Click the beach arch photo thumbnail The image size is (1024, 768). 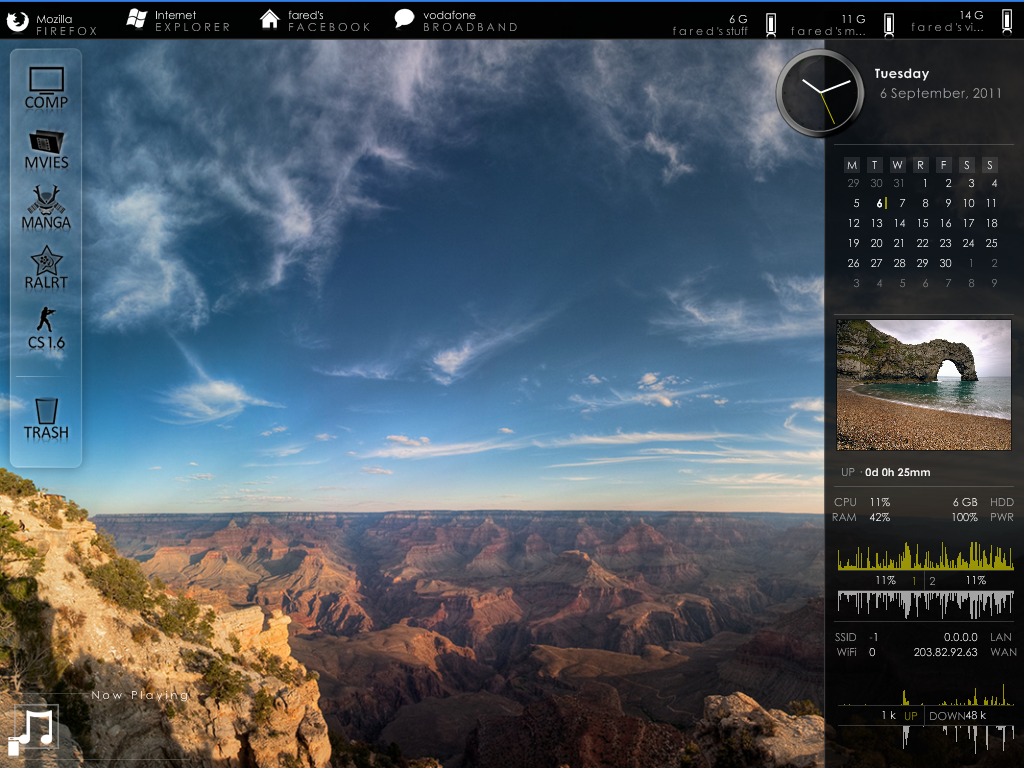923,385
